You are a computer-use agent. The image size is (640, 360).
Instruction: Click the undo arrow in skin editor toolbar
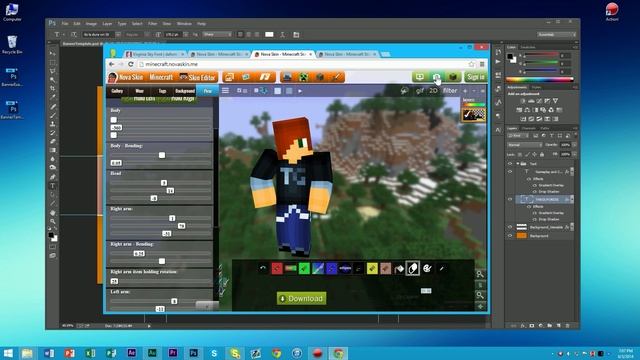pos(263,268)
